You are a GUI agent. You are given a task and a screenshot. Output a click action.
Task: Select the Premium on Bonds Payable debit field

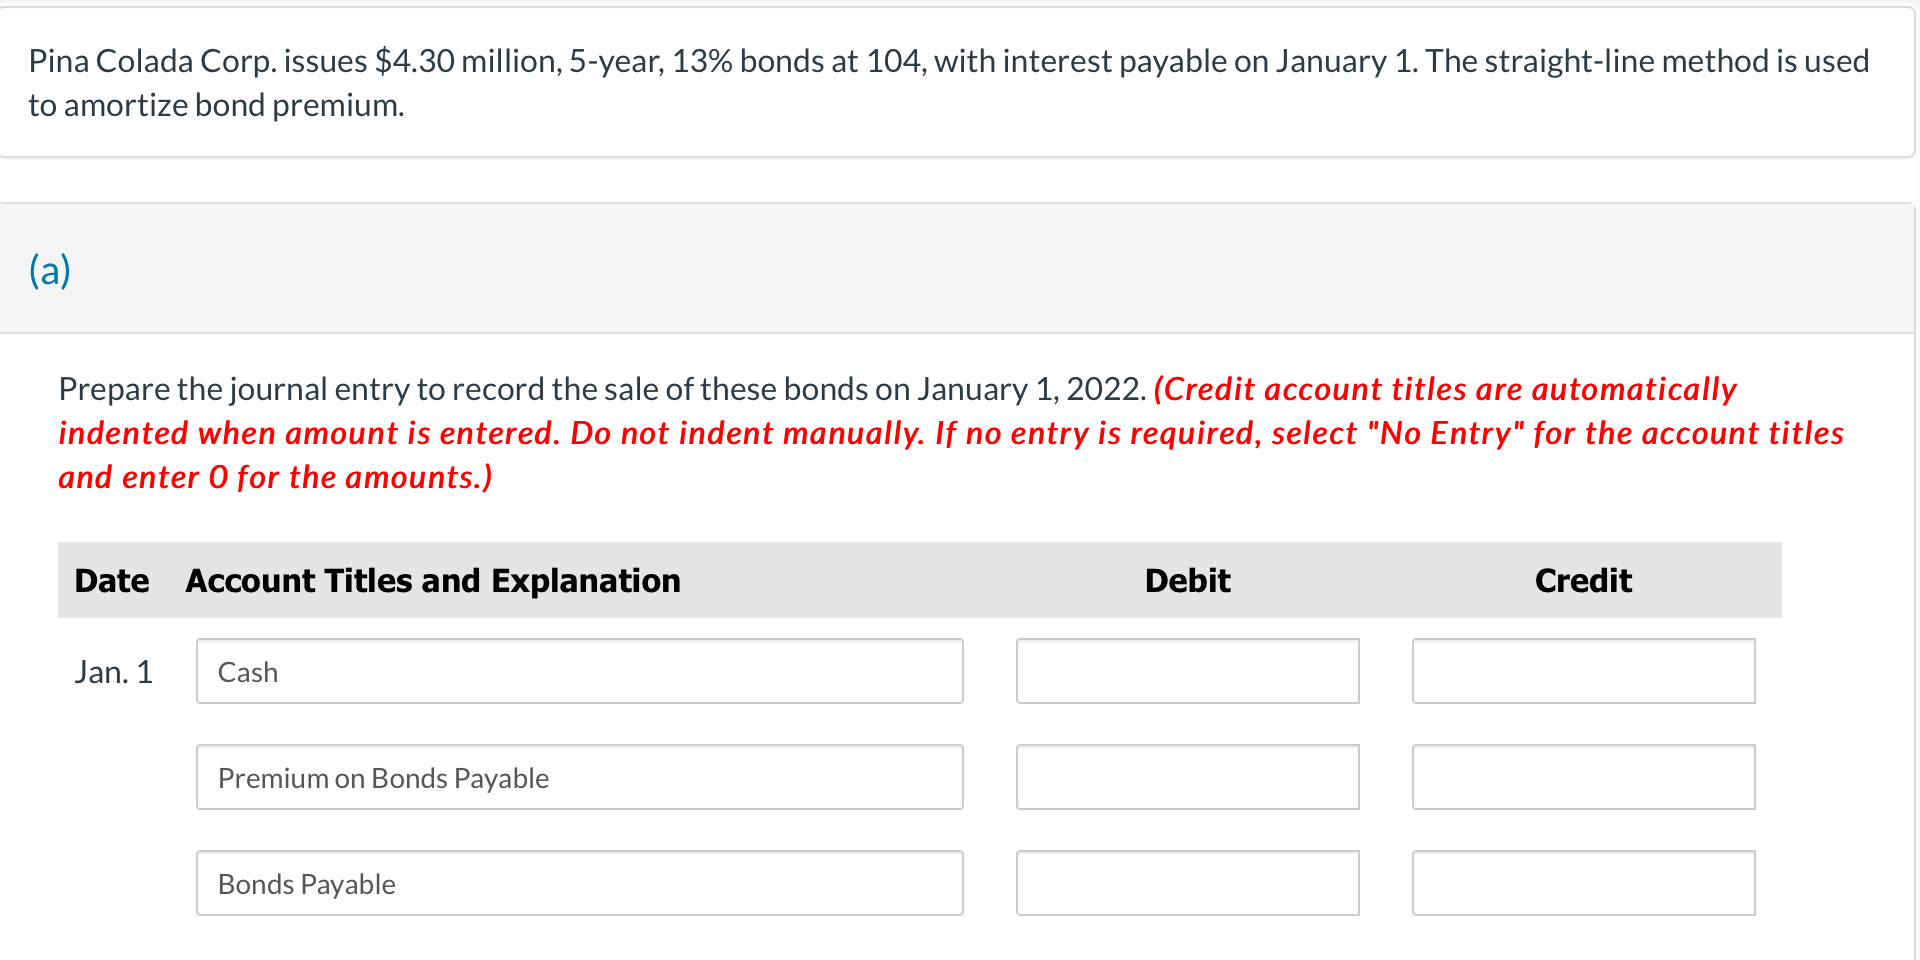coord(1187,777)
